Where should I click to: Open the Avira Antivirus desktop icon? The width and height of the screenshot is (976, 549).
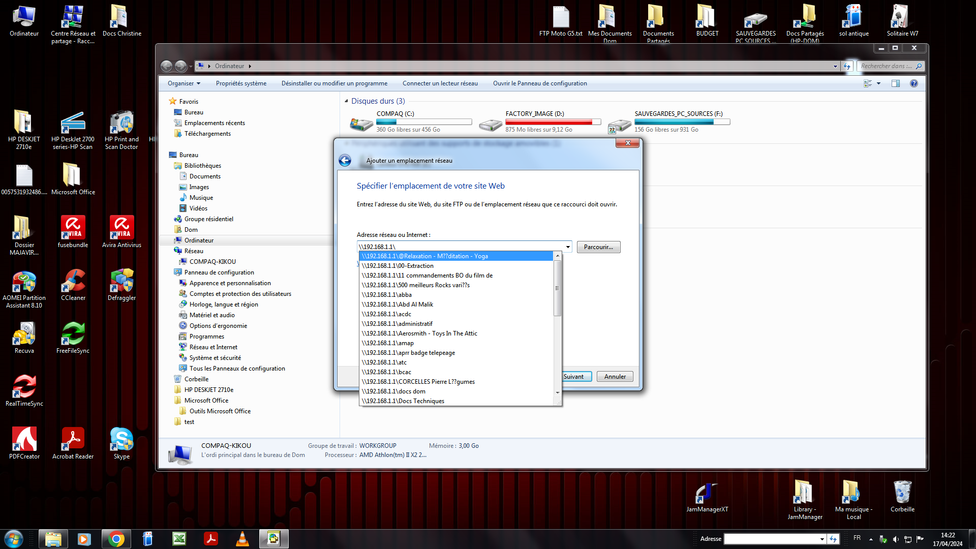[121, 229]
